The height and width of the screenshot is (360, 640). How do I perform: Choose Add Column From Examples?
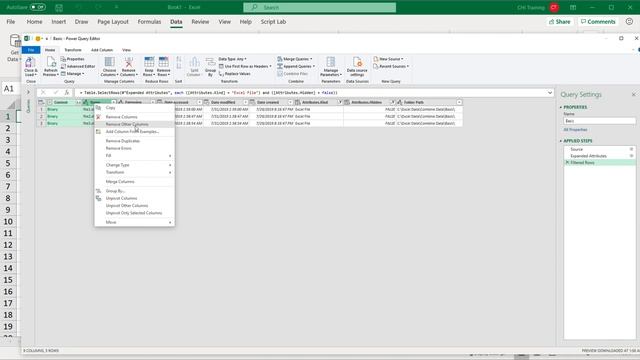pyautogui.click(x=134, y=132)
